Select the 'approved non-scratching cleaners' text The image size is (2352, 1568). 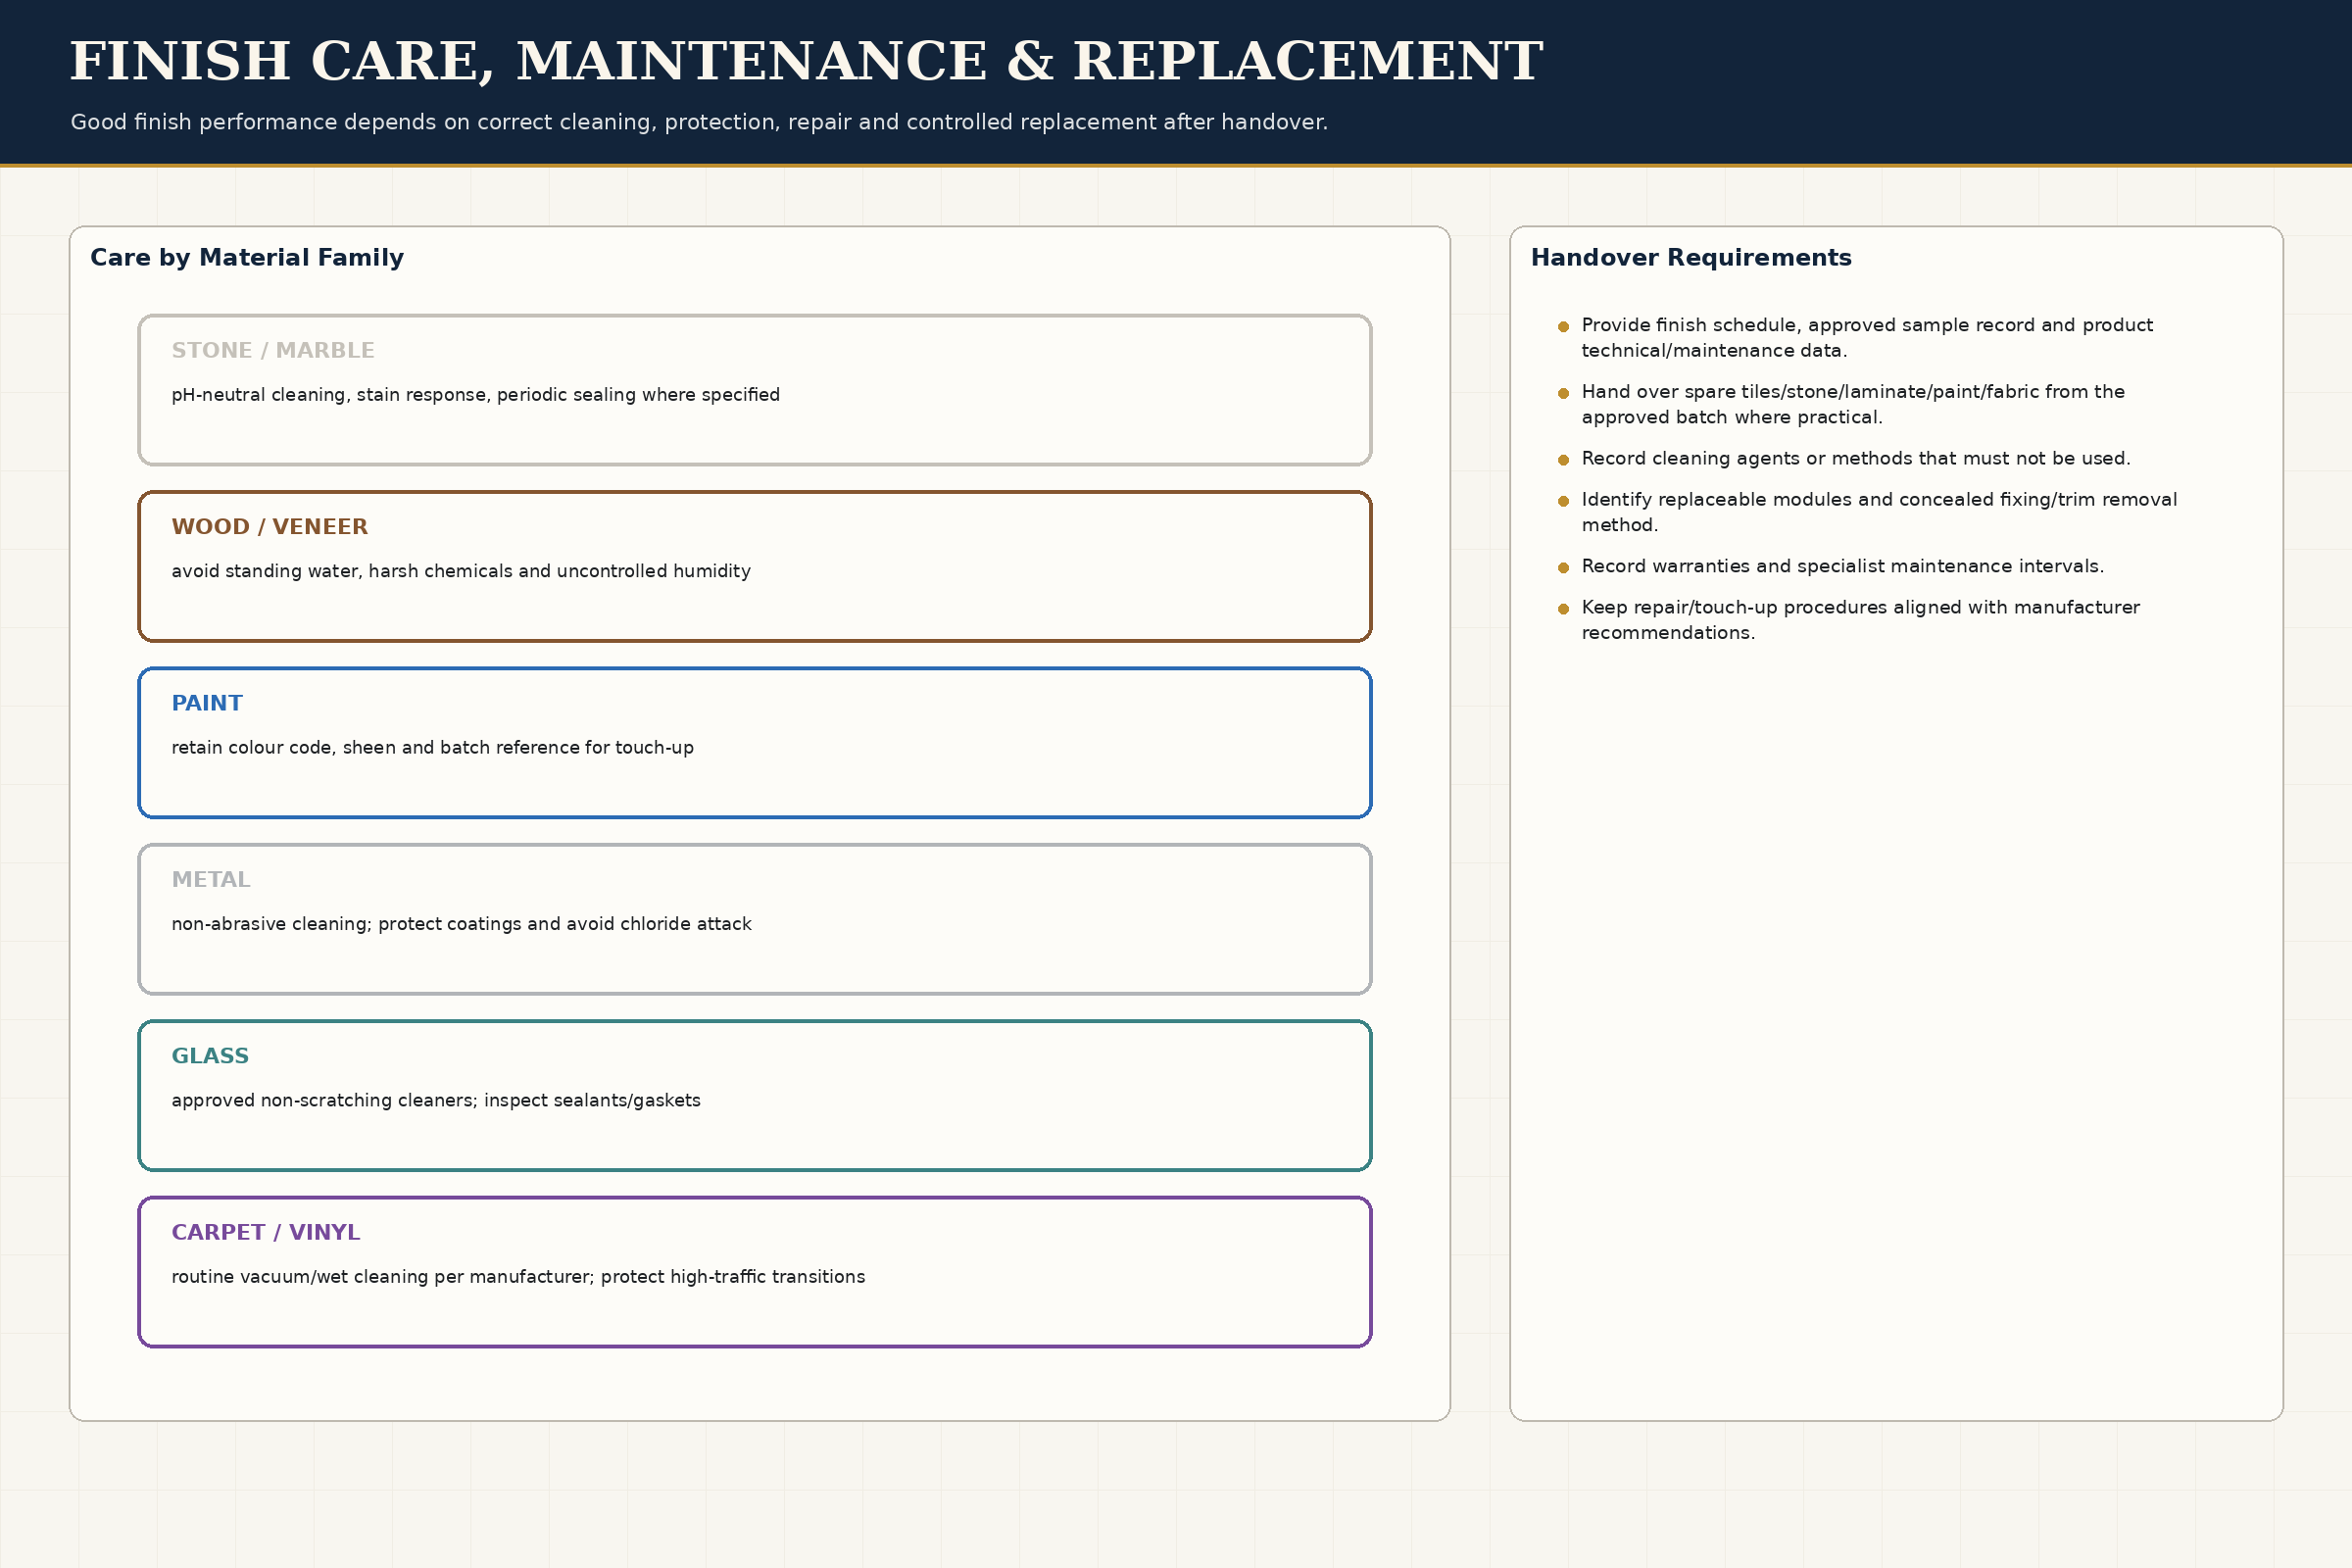point(436,1100)
